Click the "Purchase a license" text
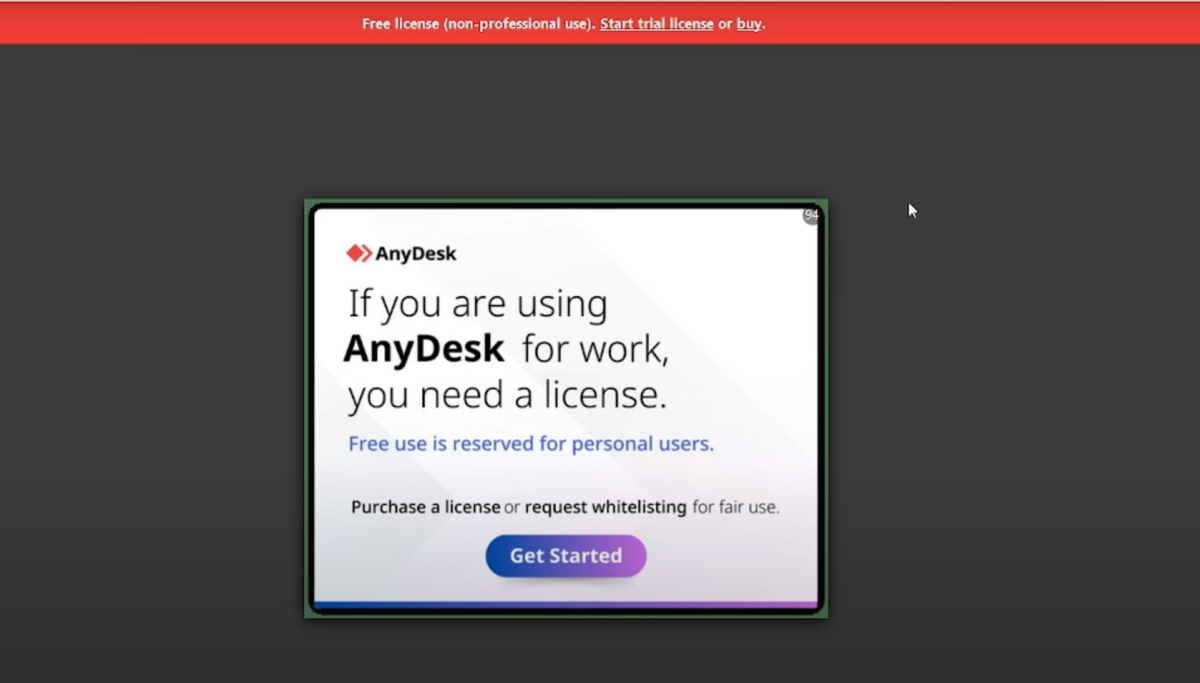The height and width of the screenshot is (683, 1200). point(426,507)
